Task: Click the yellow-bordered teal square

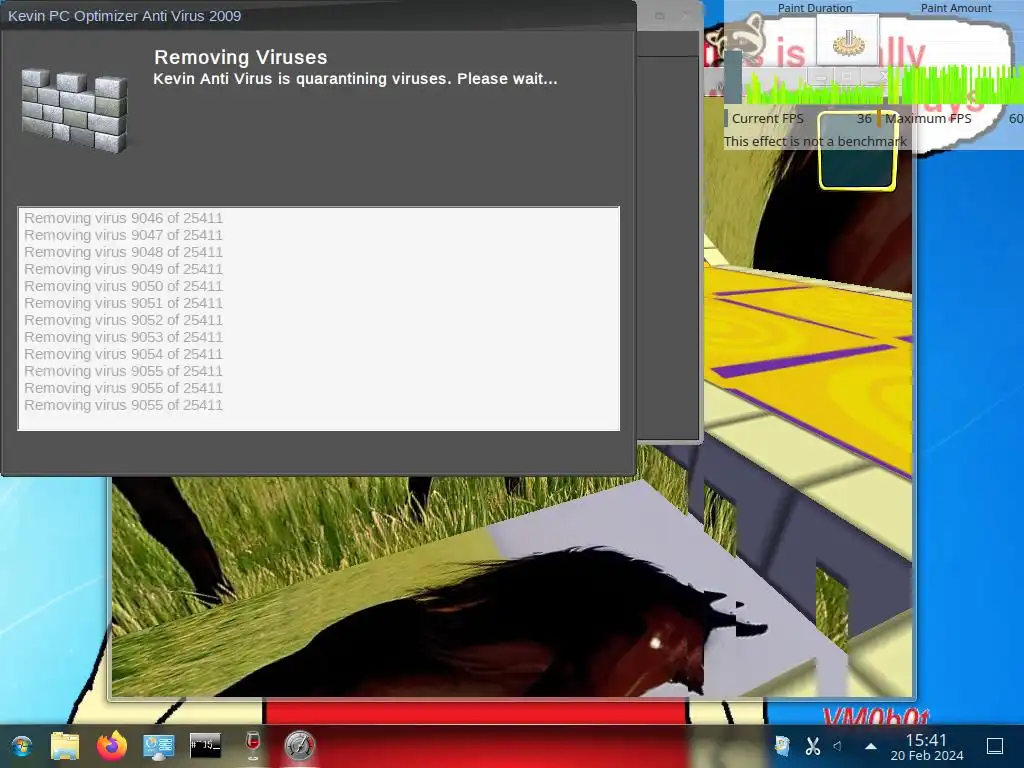Action: pyautogui.click(x=857, y=151)
